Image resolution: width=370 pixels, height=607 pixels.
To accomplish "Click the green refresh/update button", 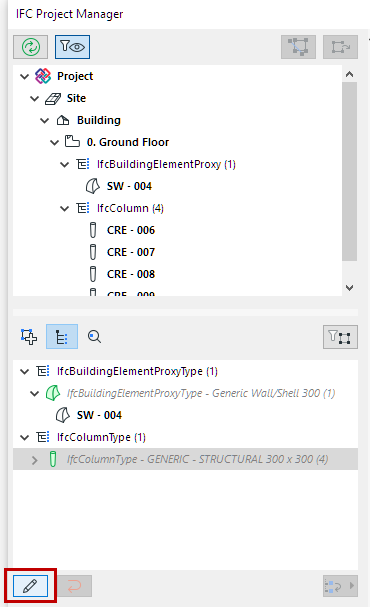I will [31, 47].
